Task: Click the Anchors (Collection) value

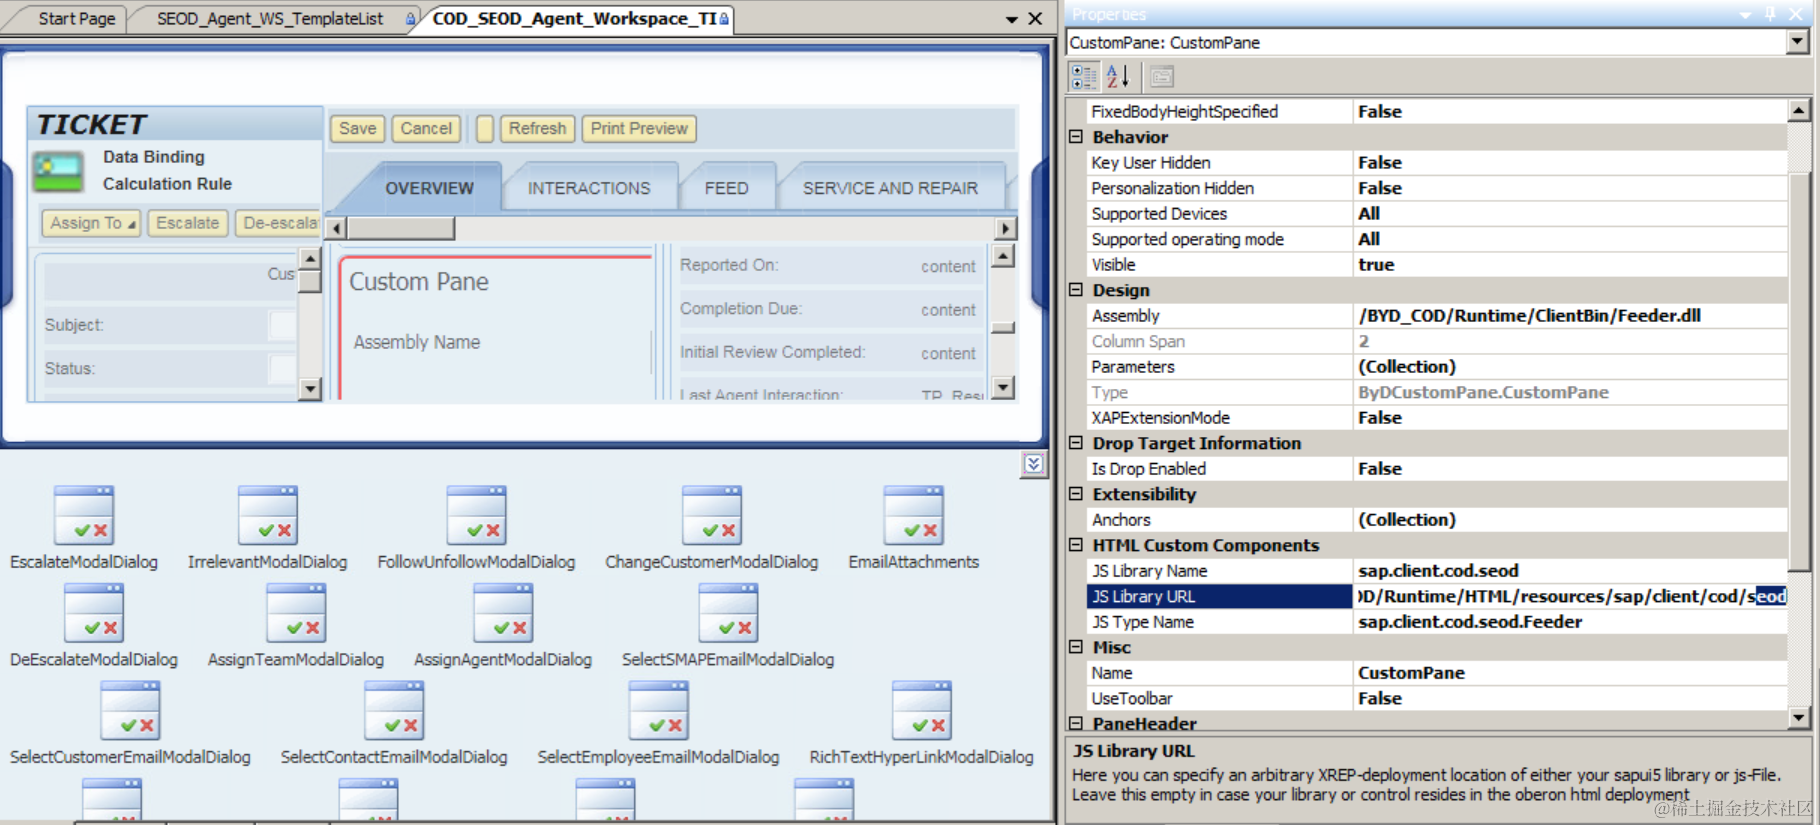Action: [1570, 520]
